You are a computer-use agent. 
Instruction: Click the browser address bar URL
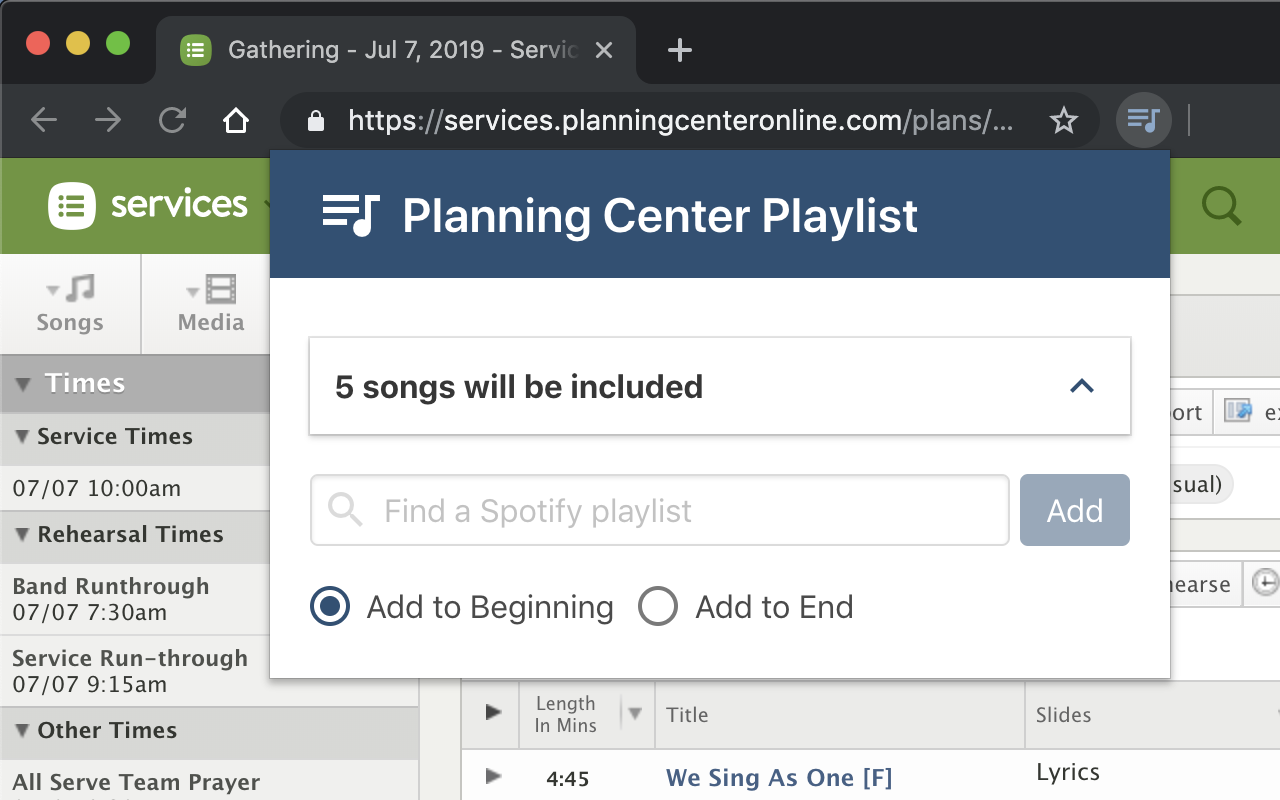[680, 122]
